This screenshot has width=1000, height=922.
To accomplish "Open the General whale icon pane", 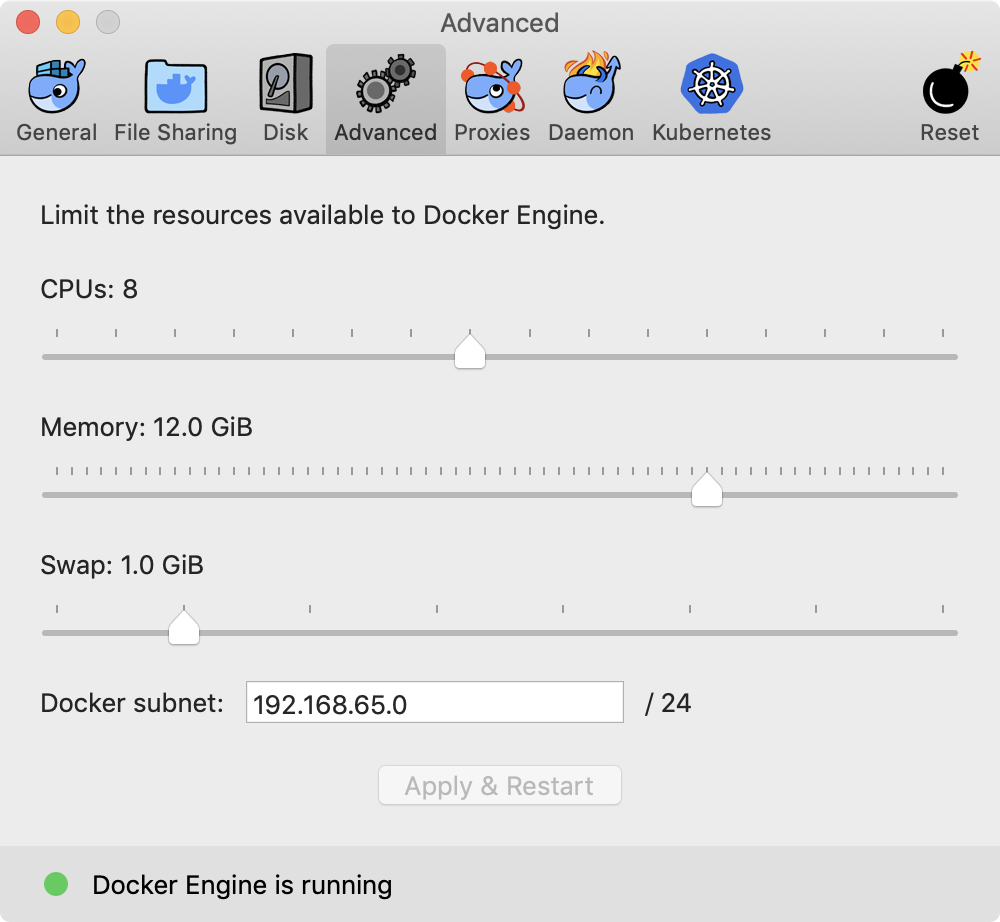I will tap(57, 99).
